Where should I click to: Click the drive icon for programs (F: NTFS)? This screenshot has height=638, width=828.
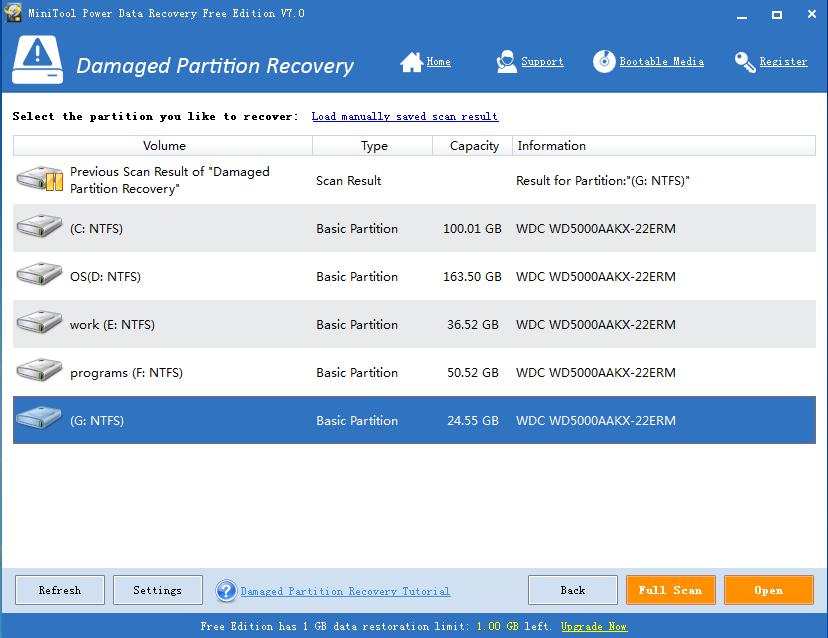[x=39, y=370]
